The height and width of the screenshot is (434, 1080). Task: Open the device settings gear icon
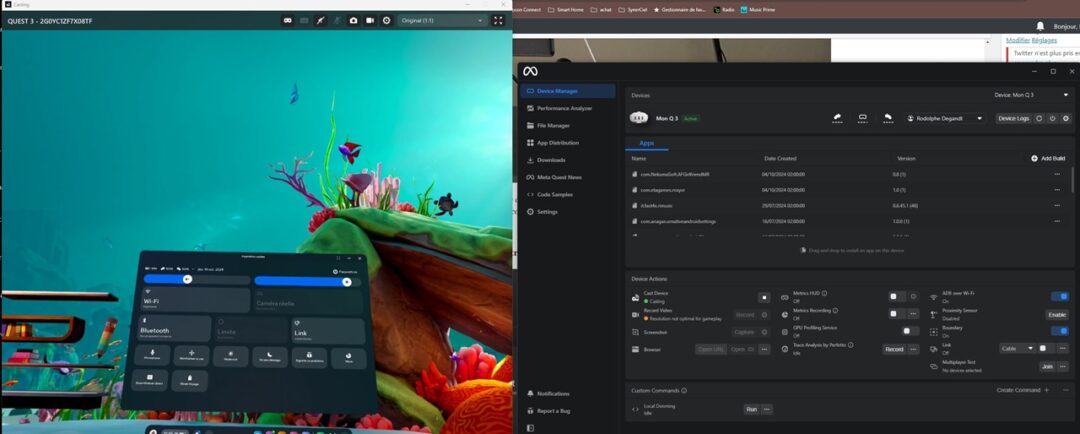pyautogui.click(x=1066, y=118)
